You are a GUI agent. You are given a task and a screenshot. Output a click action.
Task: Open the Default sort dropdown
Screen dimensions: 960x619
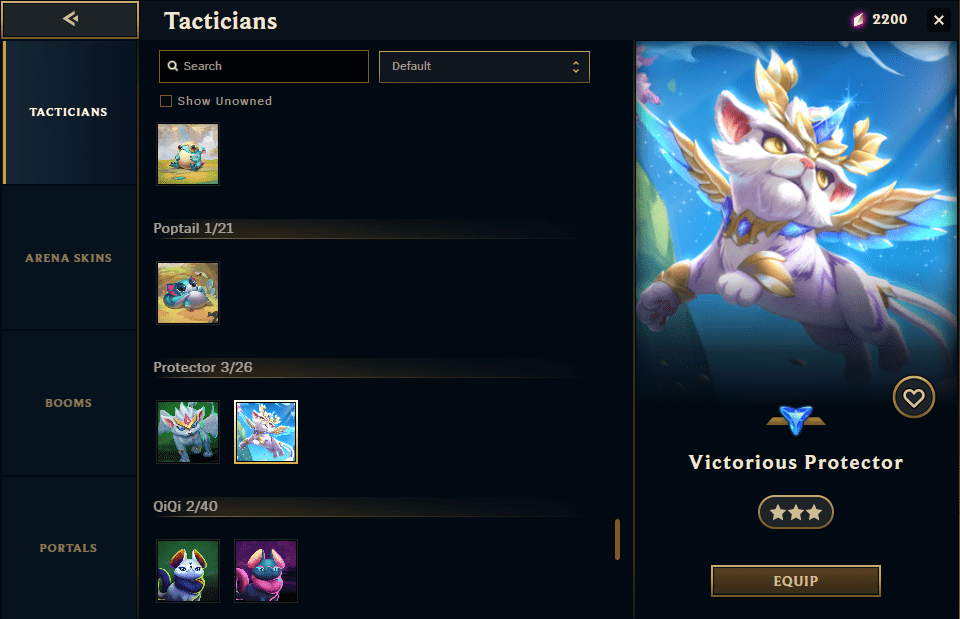point(484,67)
